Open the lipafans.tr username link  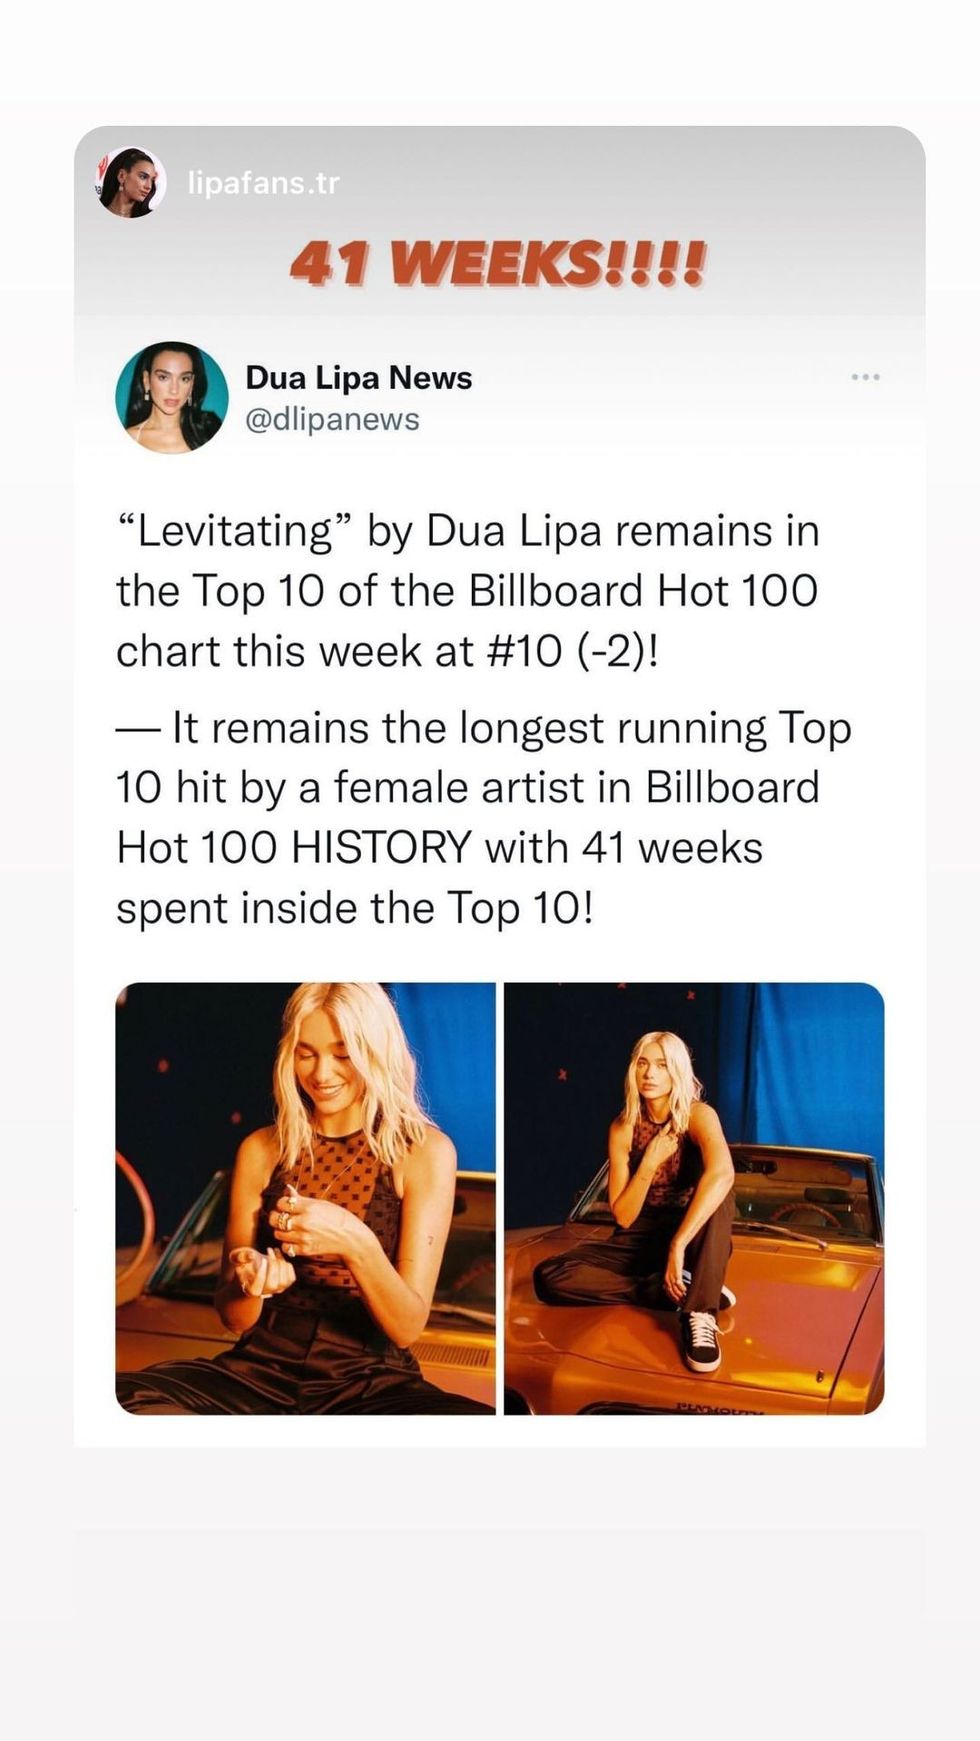(263, 183)
